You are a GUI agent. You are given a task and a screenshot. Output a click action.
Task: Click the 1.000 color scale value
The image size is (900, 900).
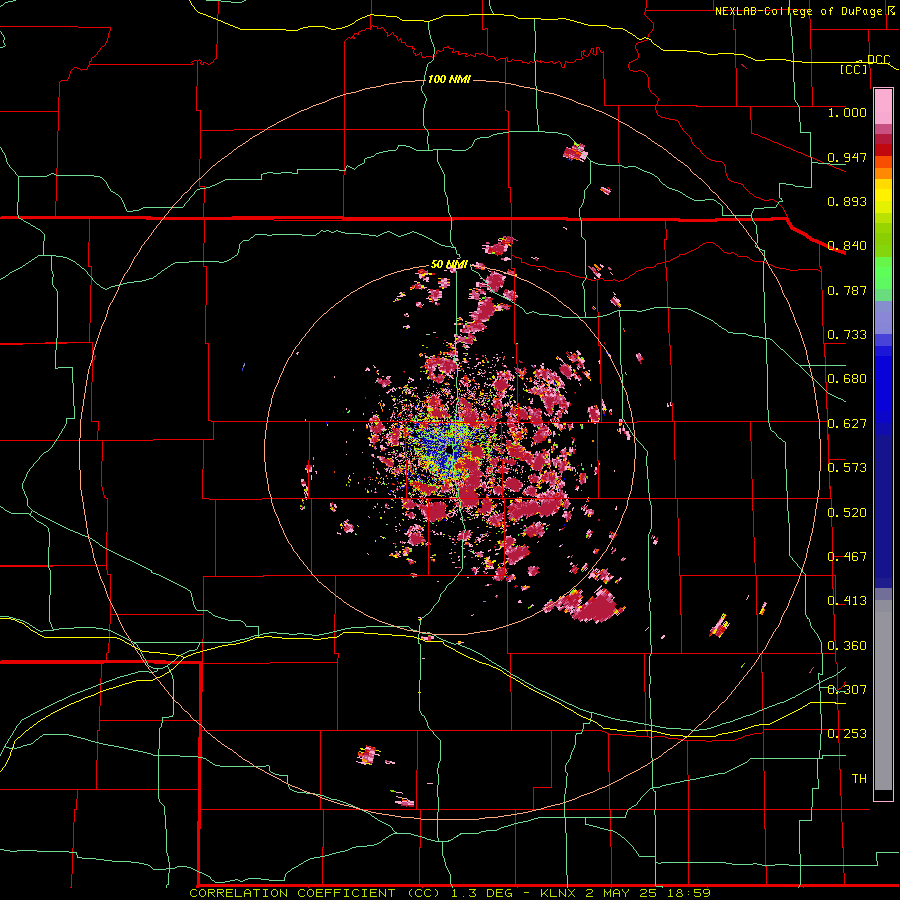(x=847, y=112)
